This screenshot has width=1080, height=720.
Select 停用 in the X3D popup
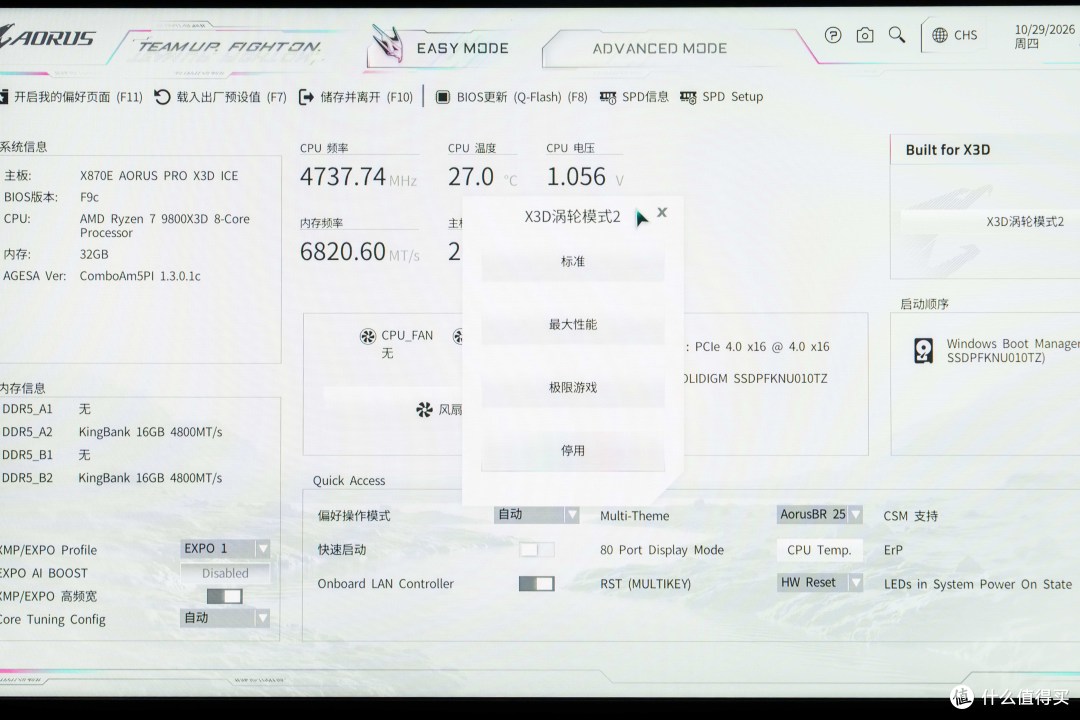[x=572, y=451]
